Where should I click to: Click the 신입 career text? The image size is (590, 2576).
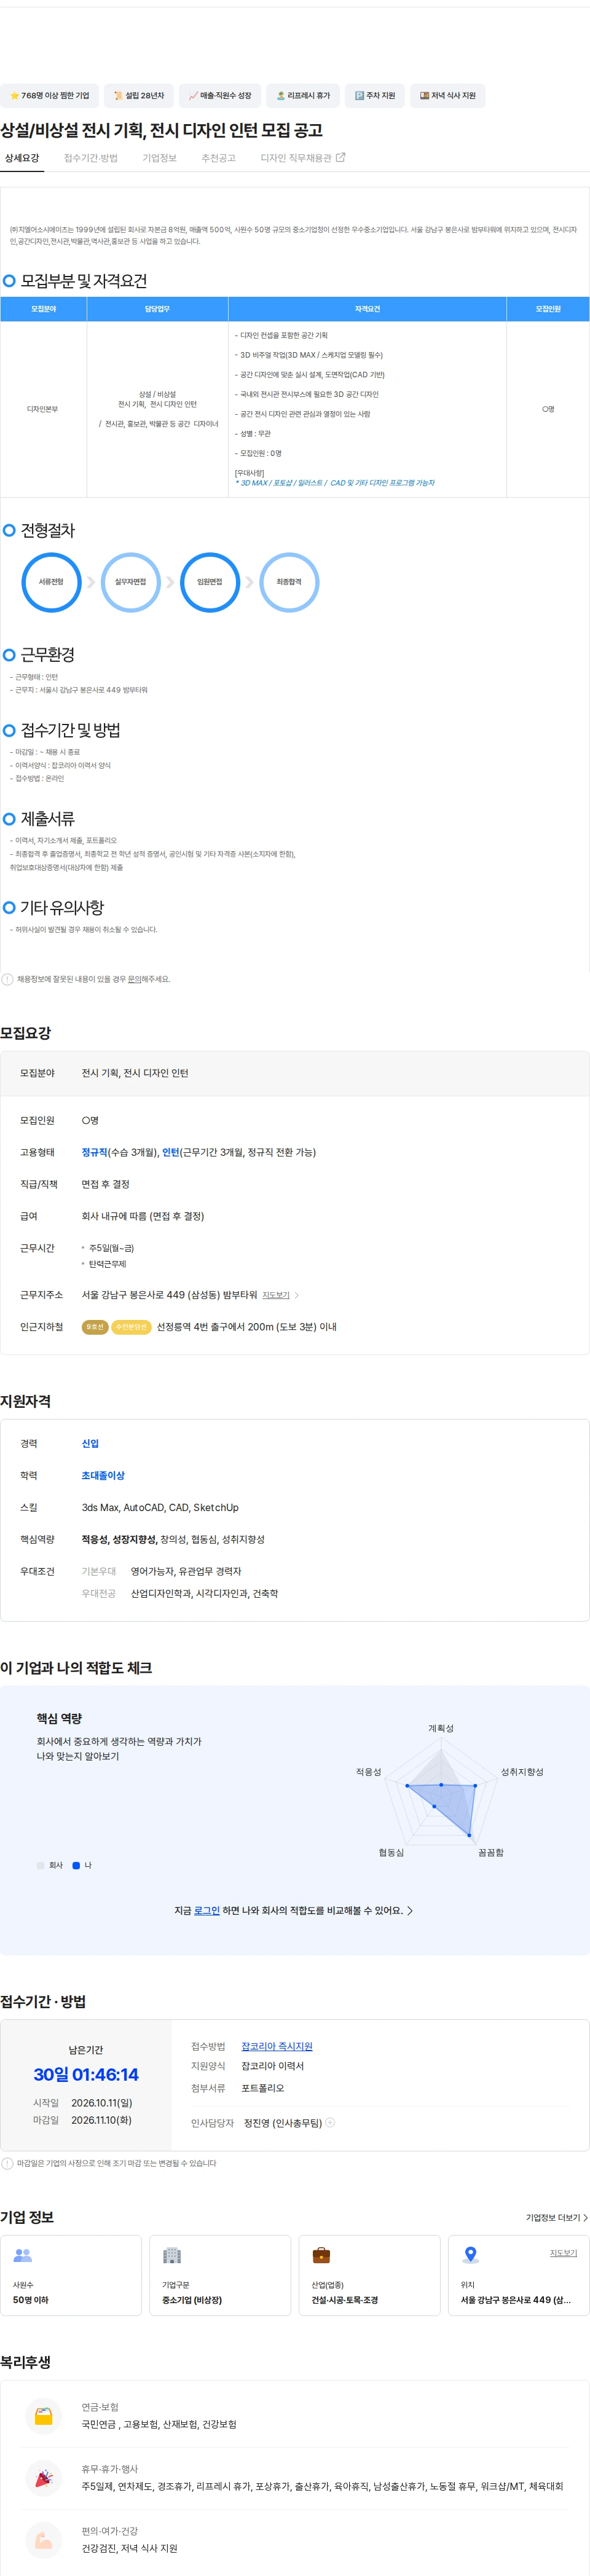(90, 1443)
